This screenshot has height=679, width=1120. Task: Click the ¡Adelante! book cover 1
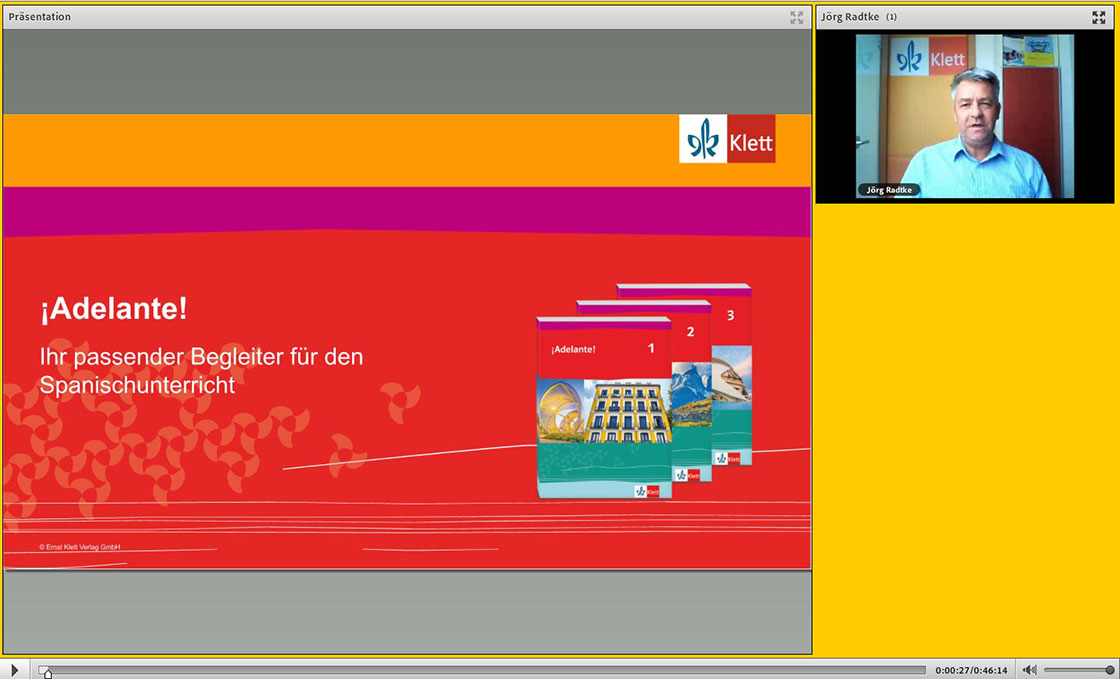point(604,407)
